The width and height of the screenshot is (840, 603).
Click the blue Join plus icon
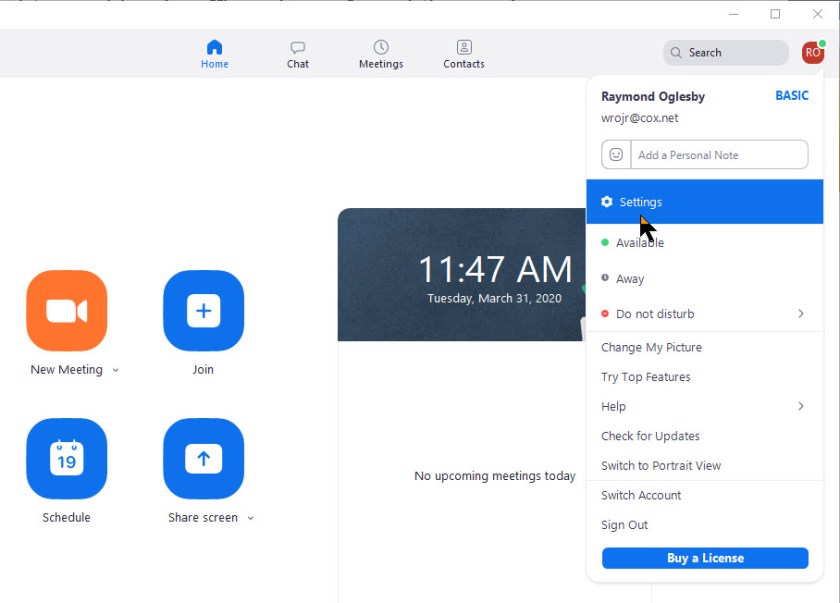click(203, 311)
